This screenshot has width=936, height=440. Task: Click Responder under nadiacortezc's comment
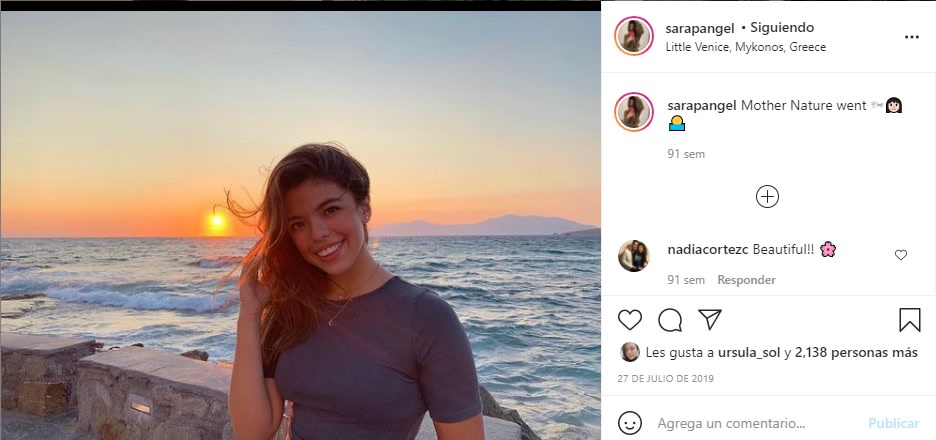coord(746,280)
